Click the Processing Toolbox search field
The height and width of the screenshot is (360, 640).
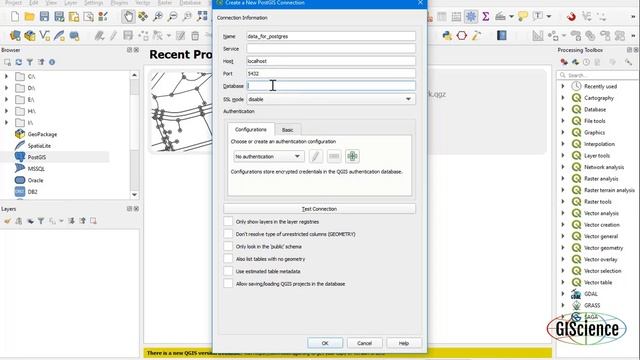point(598,75)
